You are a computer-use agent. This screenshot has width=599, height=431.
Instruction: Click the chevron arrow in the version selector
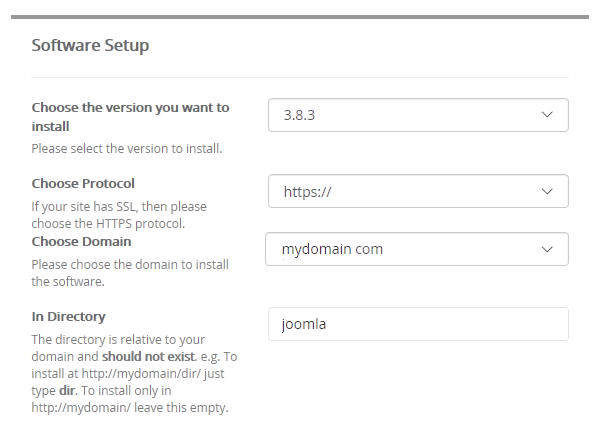(547, 115)
